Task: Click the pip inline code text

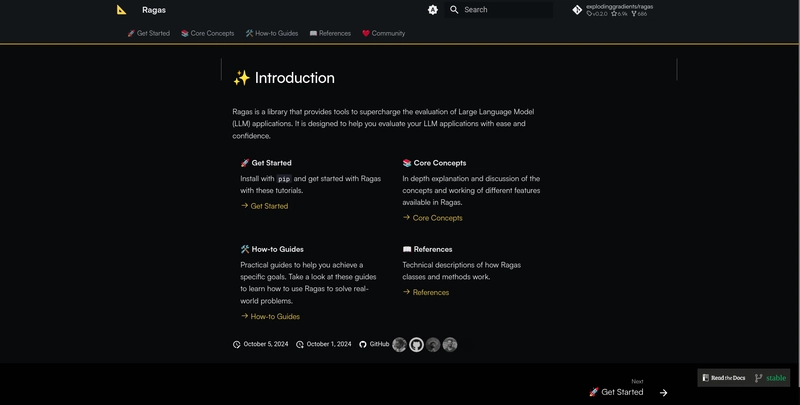Action: tap(284, 179)
